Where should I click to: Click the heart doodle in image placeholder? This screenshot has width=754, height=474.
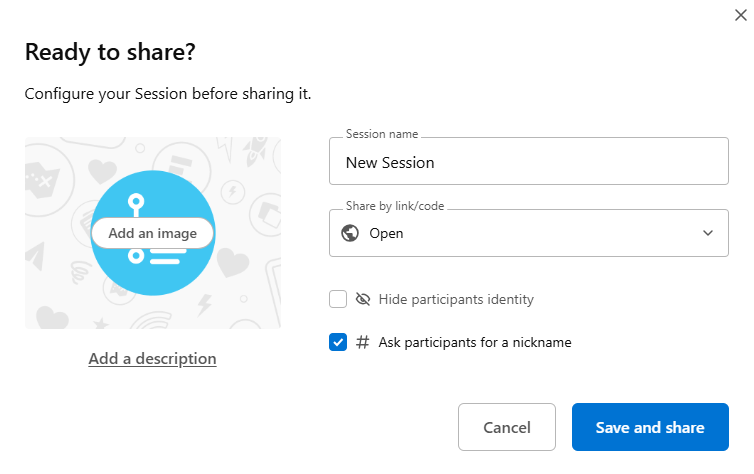point(233,264)
